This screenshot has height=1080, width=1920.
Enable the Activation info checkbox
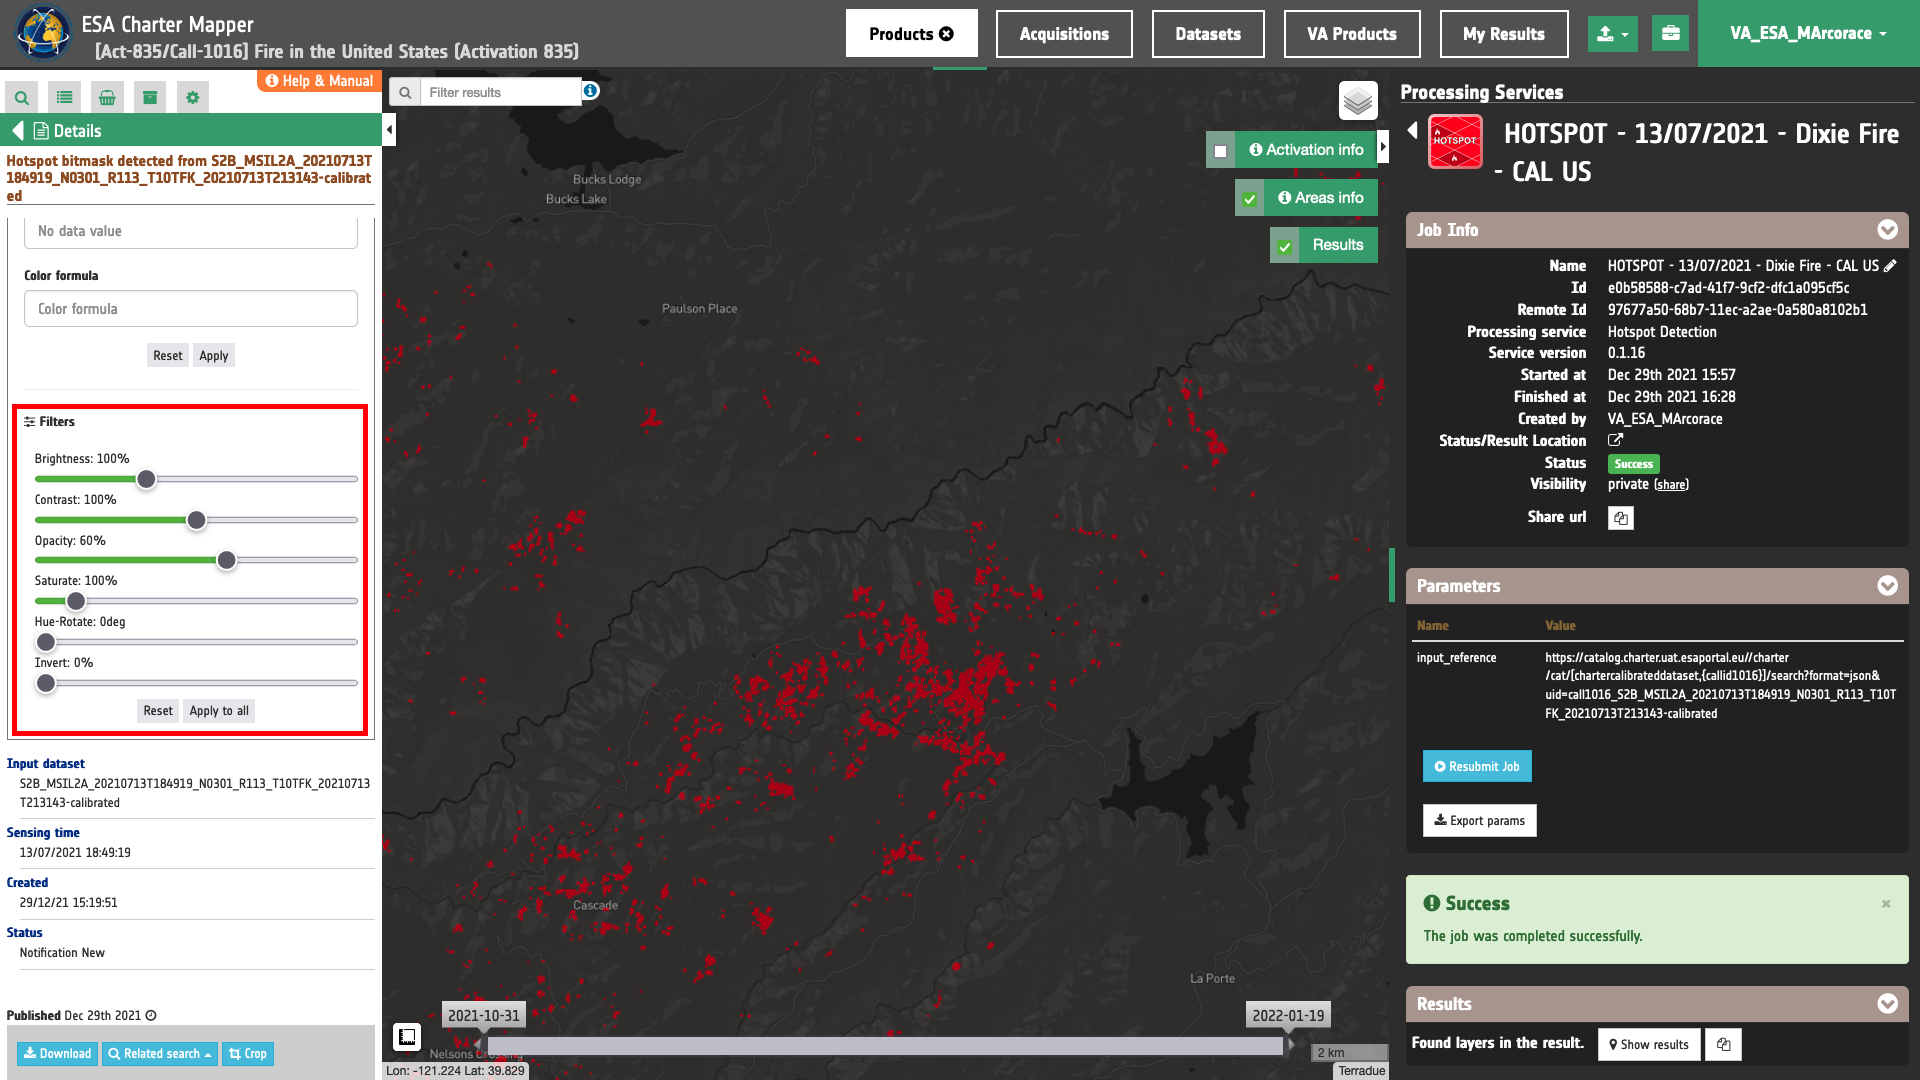click(x=1220, y=151)
